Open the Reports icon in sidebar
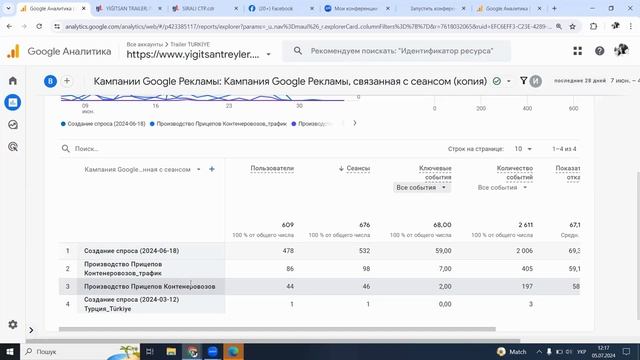This screenshot has width=640, height=360. click(x=13, y=102)
